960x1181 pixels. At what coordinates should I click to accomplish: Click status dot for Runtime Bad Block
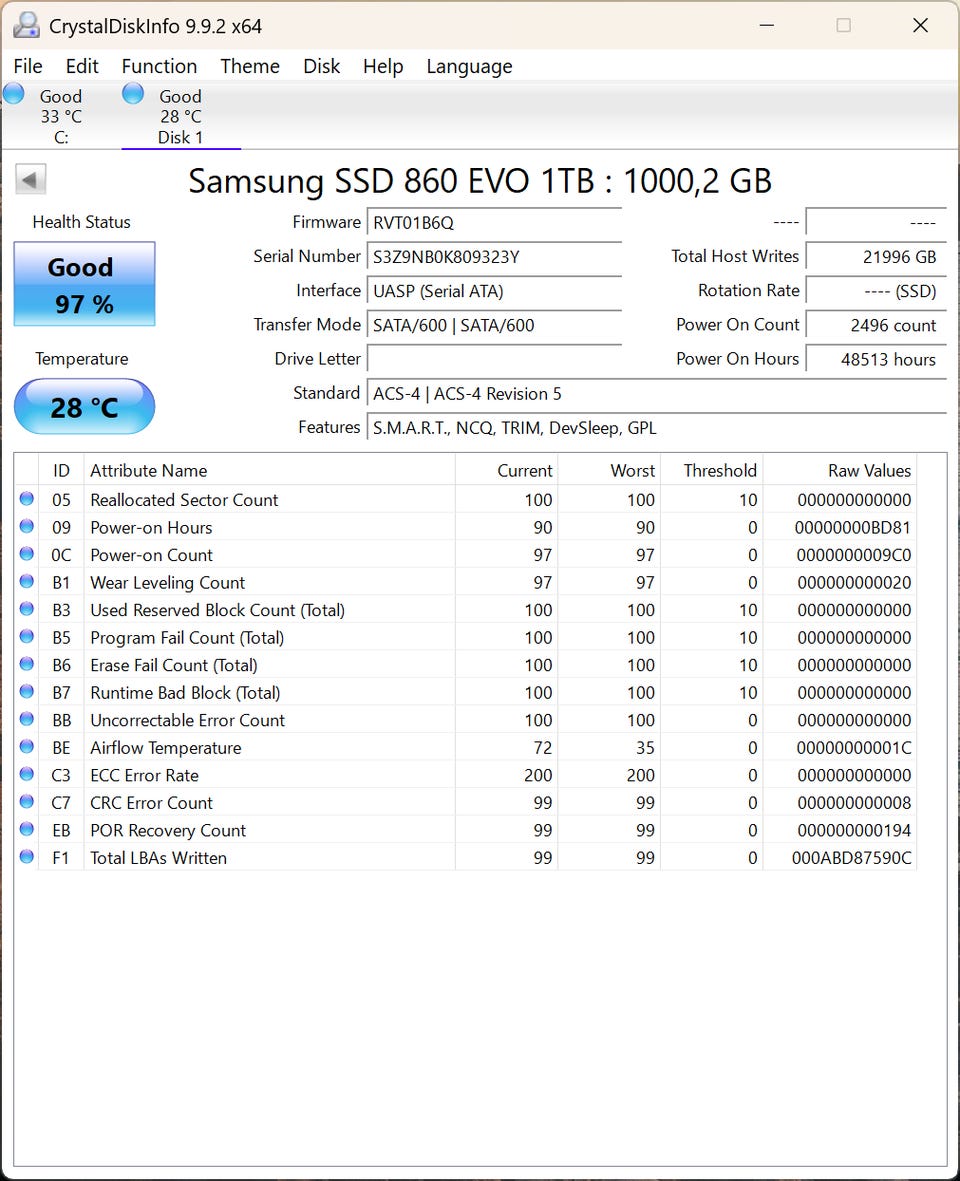tap(26, 691)
